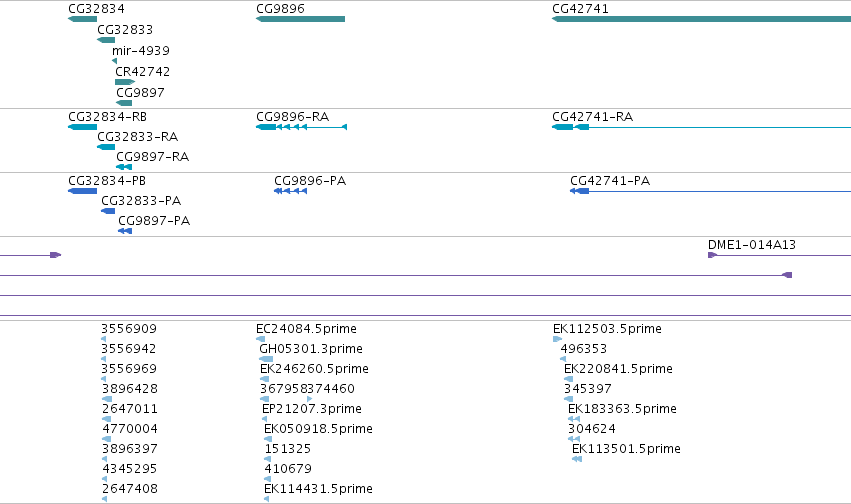The image size is (851, 504).
Task: Open the CG32833 gene label
Action: [125, 29]
